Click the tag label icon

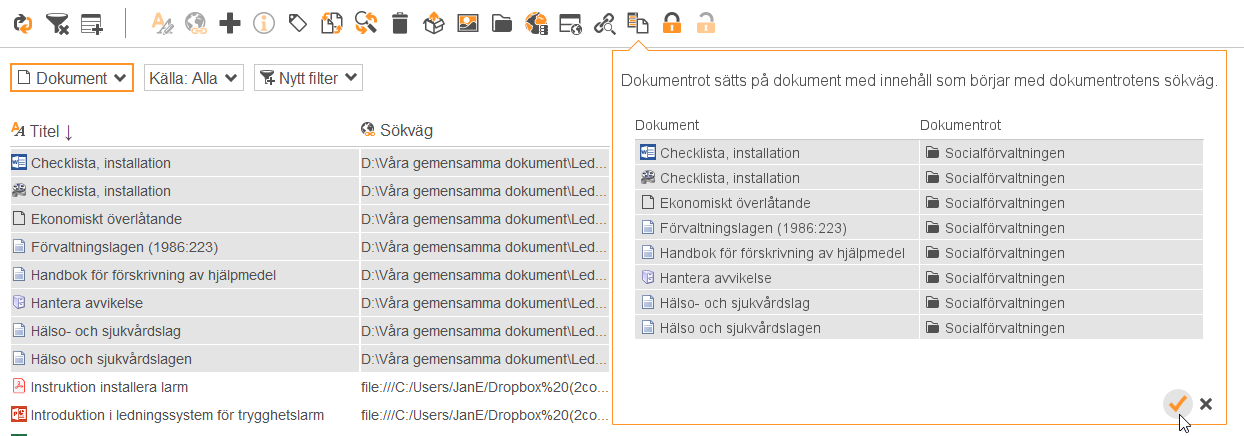coord(297,23)
